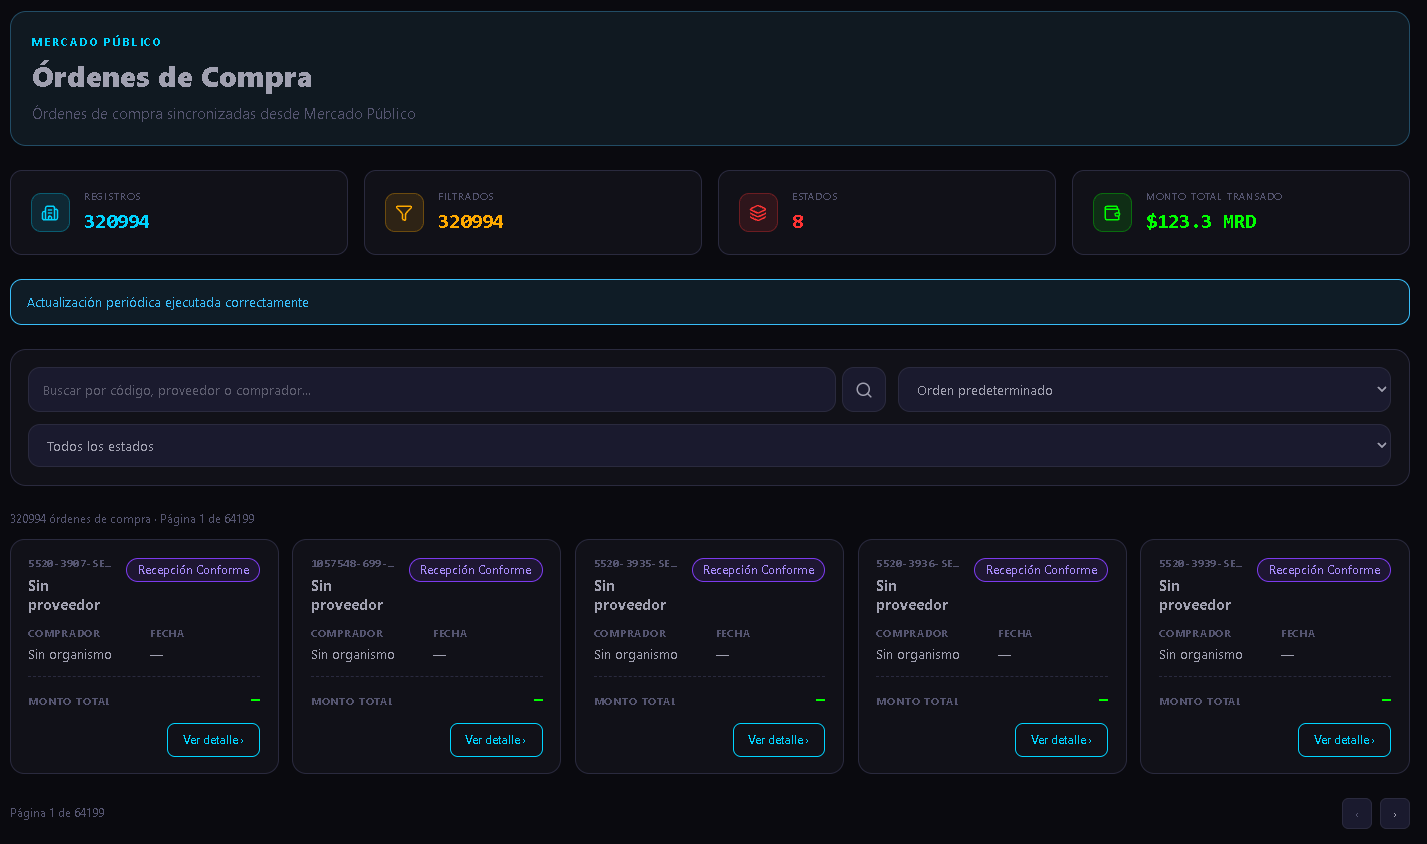Open the Orden predeterminado sort dropdown

pos(1144,390)
